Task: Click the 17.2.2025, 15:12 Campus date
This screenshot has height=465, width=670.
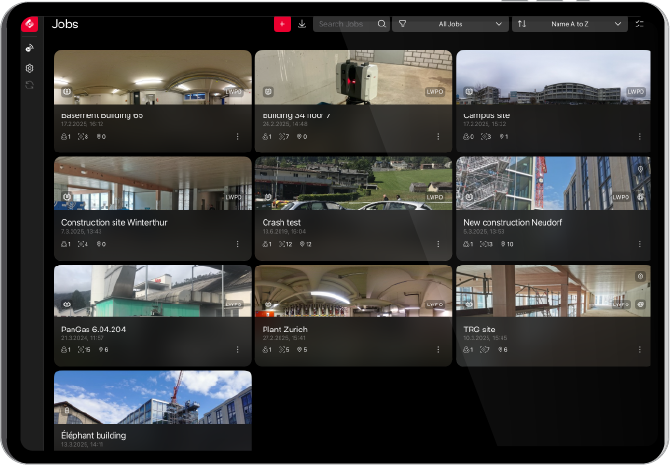Action: [485, 124]
